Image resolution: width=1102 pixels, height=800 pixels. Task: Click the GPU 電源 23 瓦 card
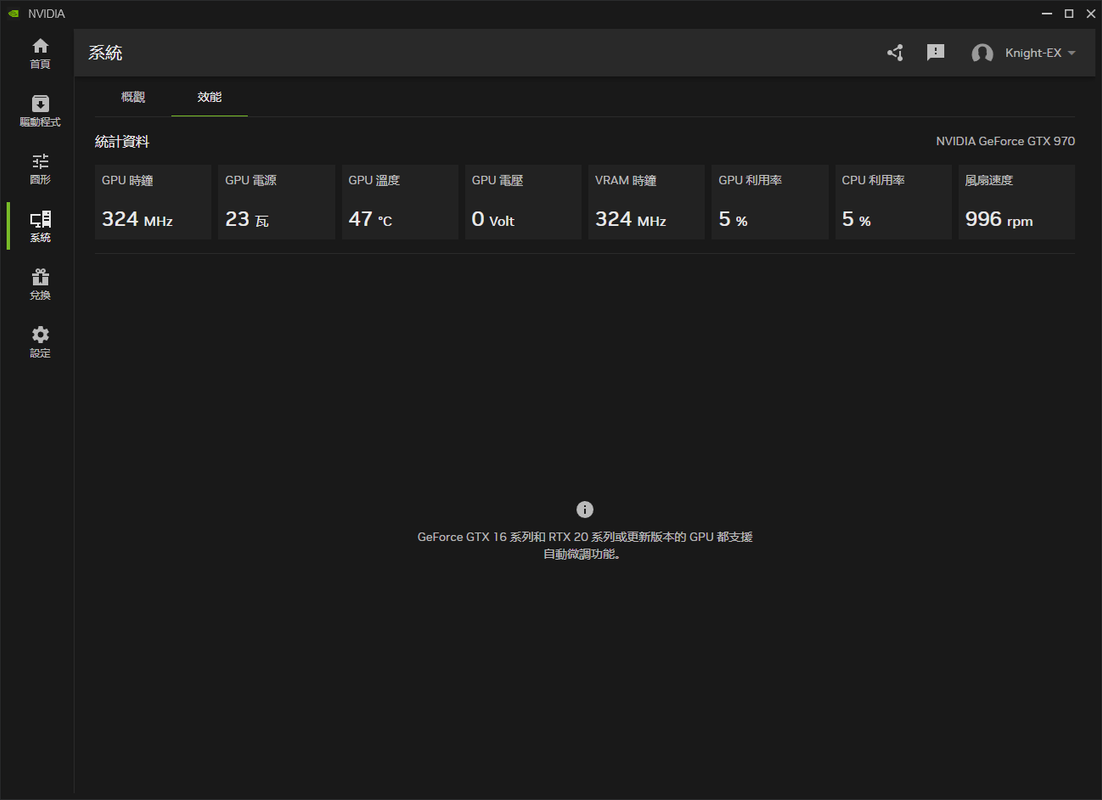pyautogui.click(x=276, y=202)
